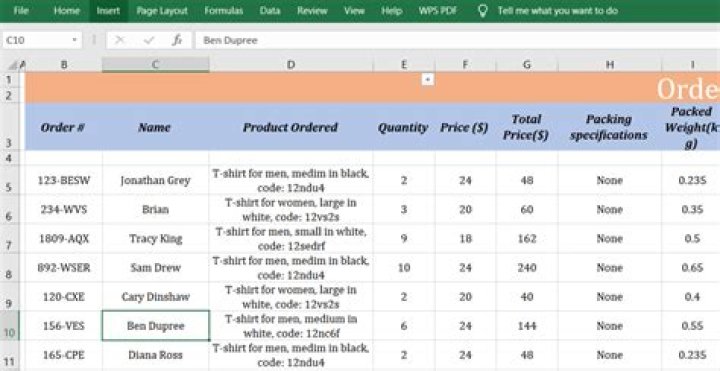Select row 10 header
This screenshot has width=720, height=371.
9,326
